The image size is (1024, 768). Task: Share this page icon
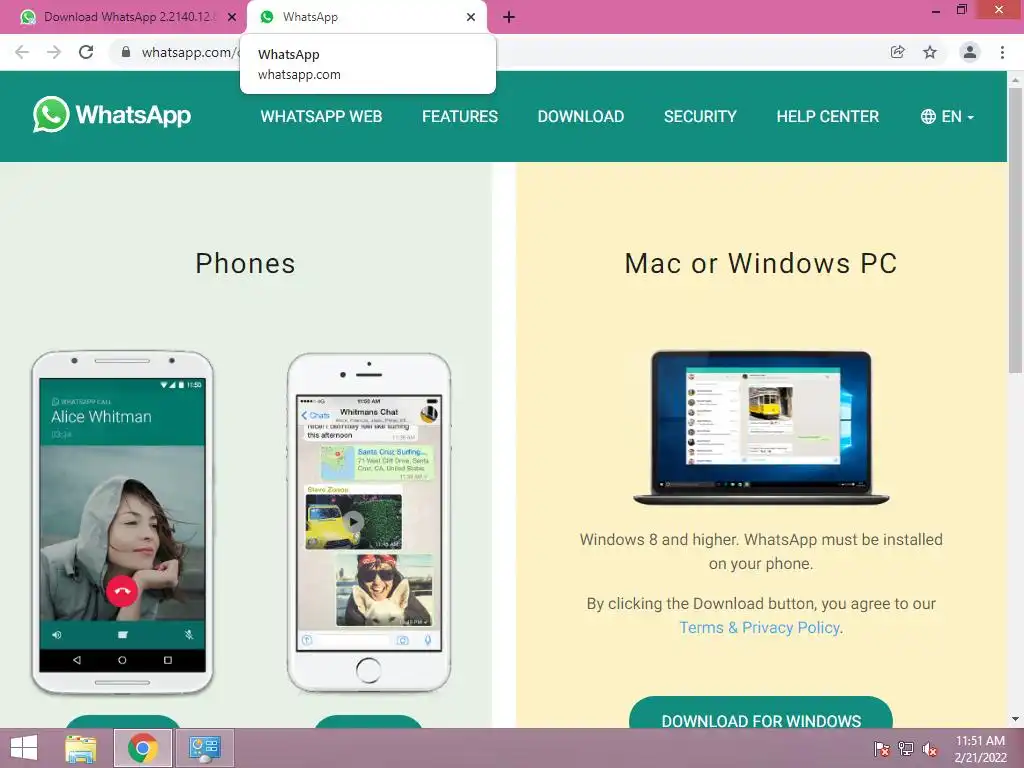click(898, 52)
